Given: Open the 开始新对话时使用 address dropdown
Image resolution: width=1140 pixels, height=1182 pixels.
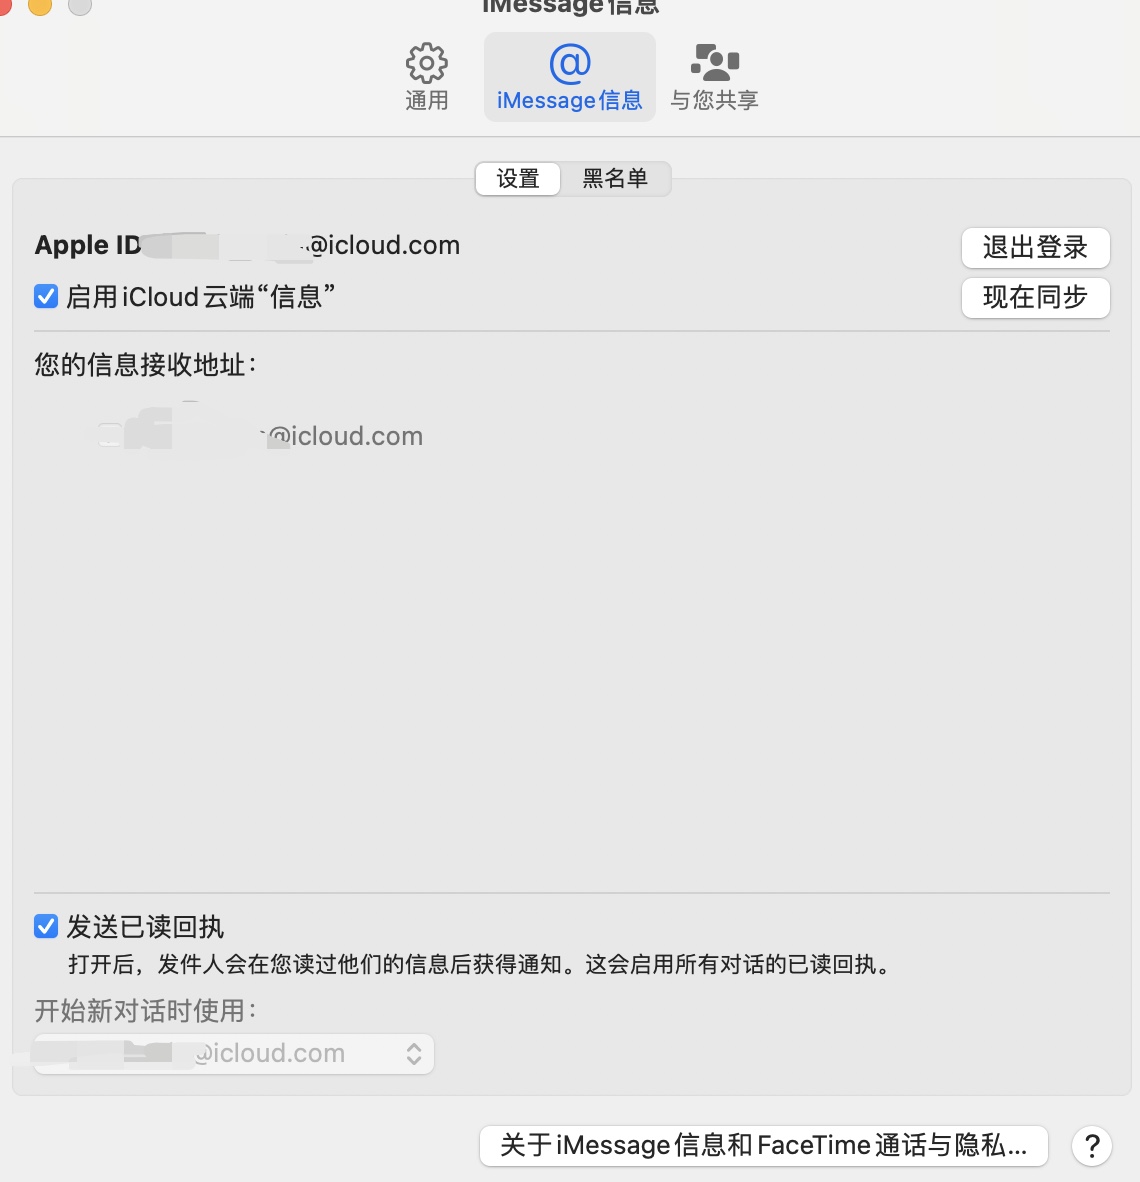Looking at the screenshot, I should pos(234,1053).
